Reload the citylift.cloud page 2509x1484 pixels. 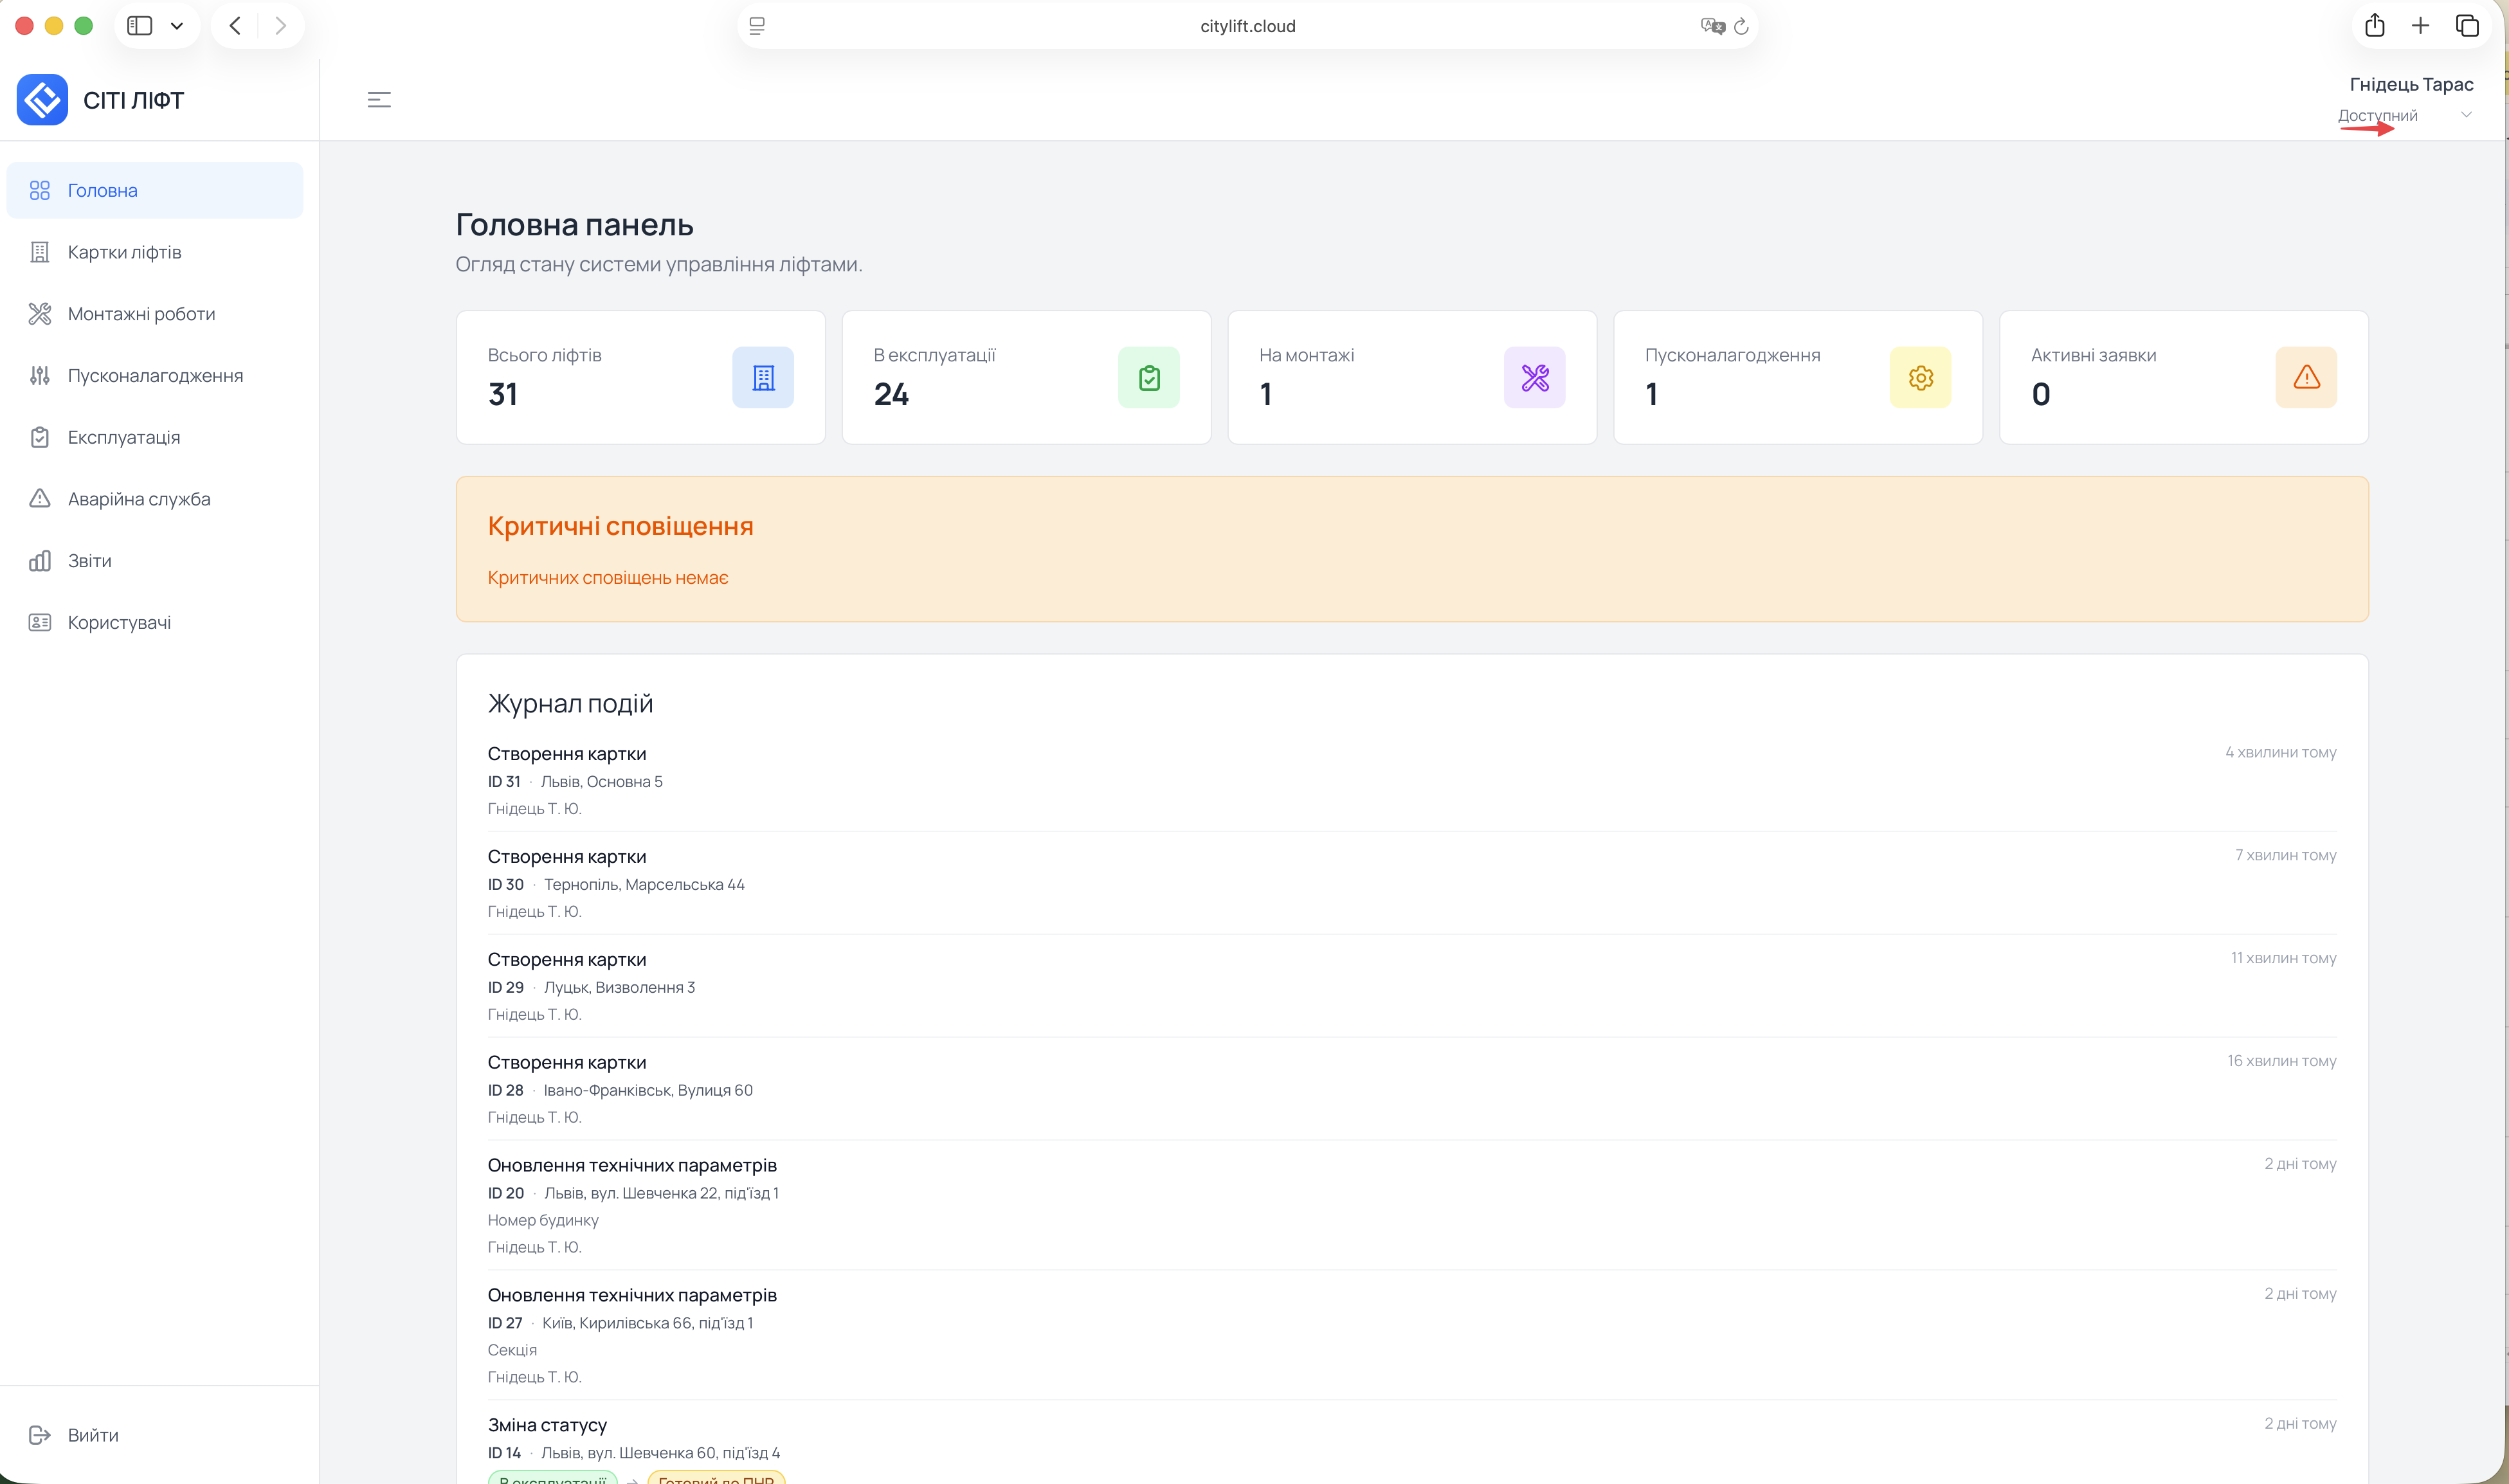click(x=1741, y=27)
